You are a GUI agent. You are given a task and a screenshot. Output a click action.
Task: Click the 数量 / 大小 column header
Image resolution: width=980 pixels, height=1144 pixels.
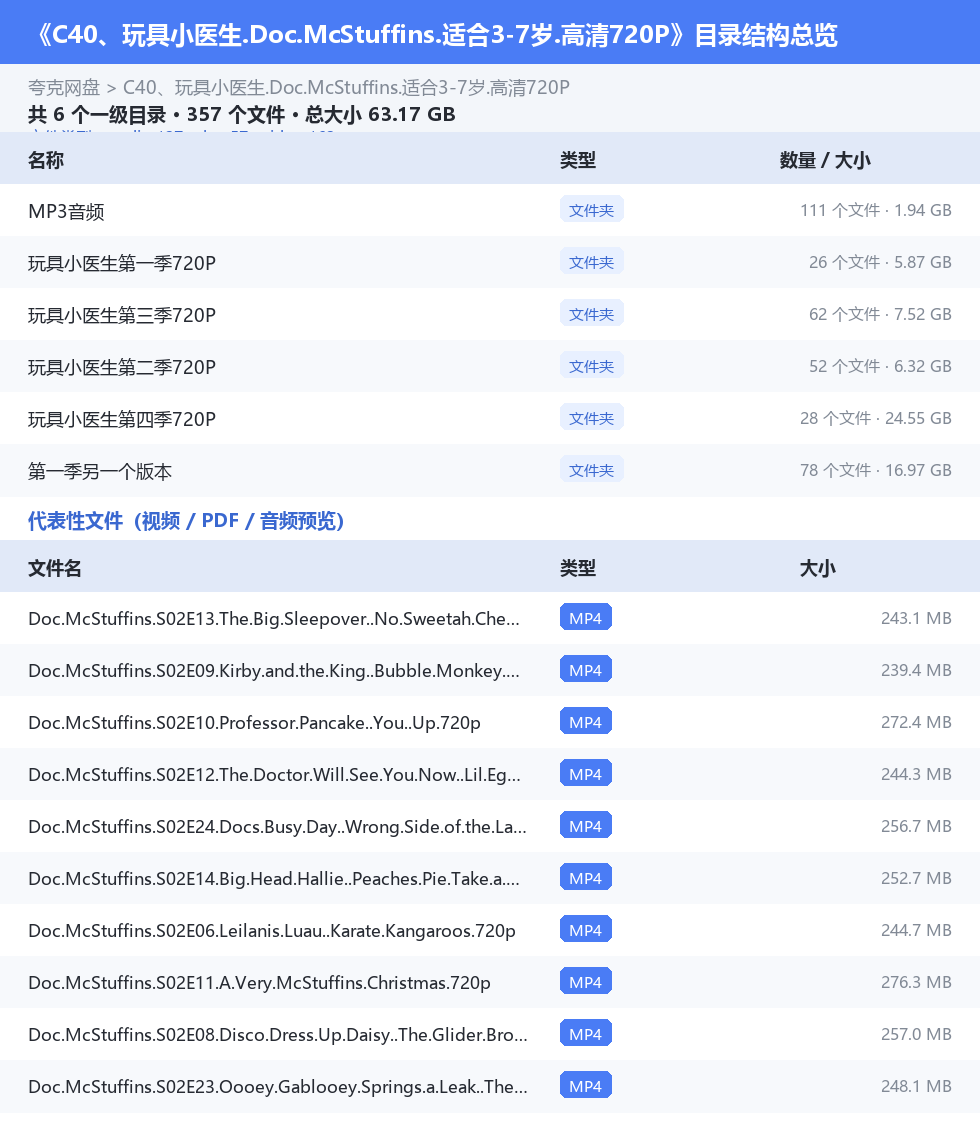coord(825,160)
